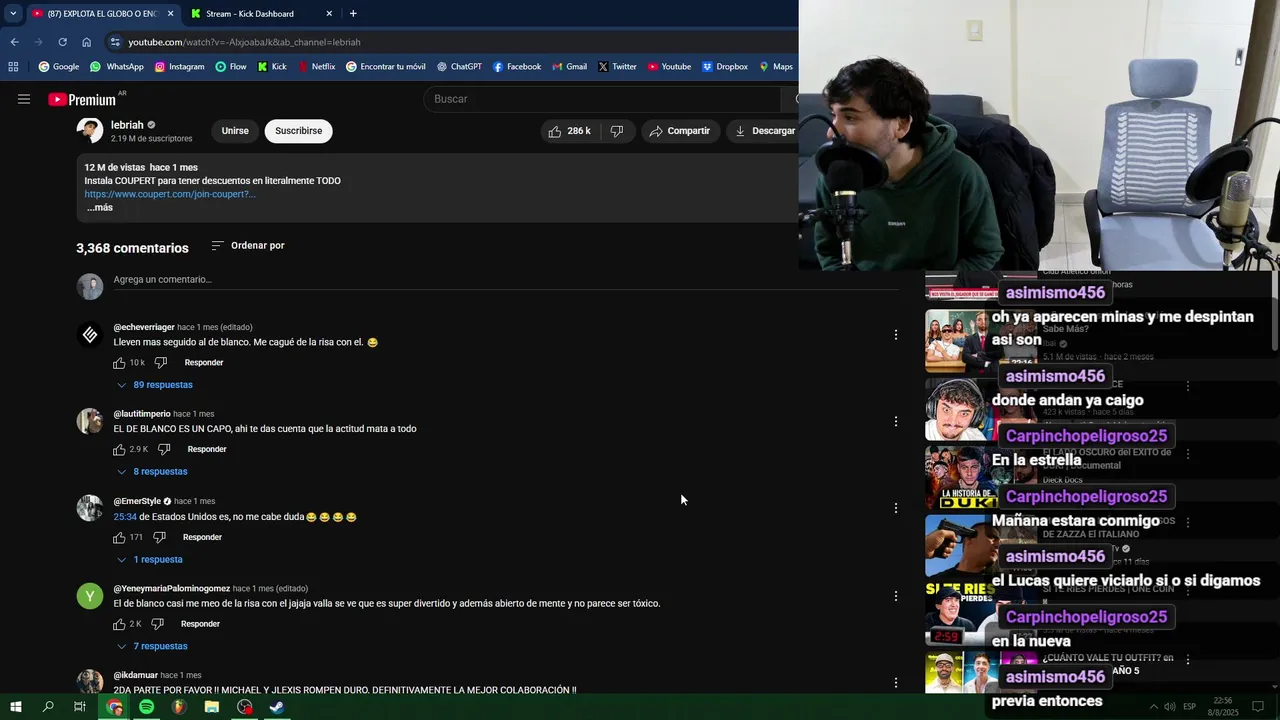Image resolution: width=1280 pixels, height=720 pixels.
Task: Open Chrome tab search dropdown
Action: click(13, 14)
